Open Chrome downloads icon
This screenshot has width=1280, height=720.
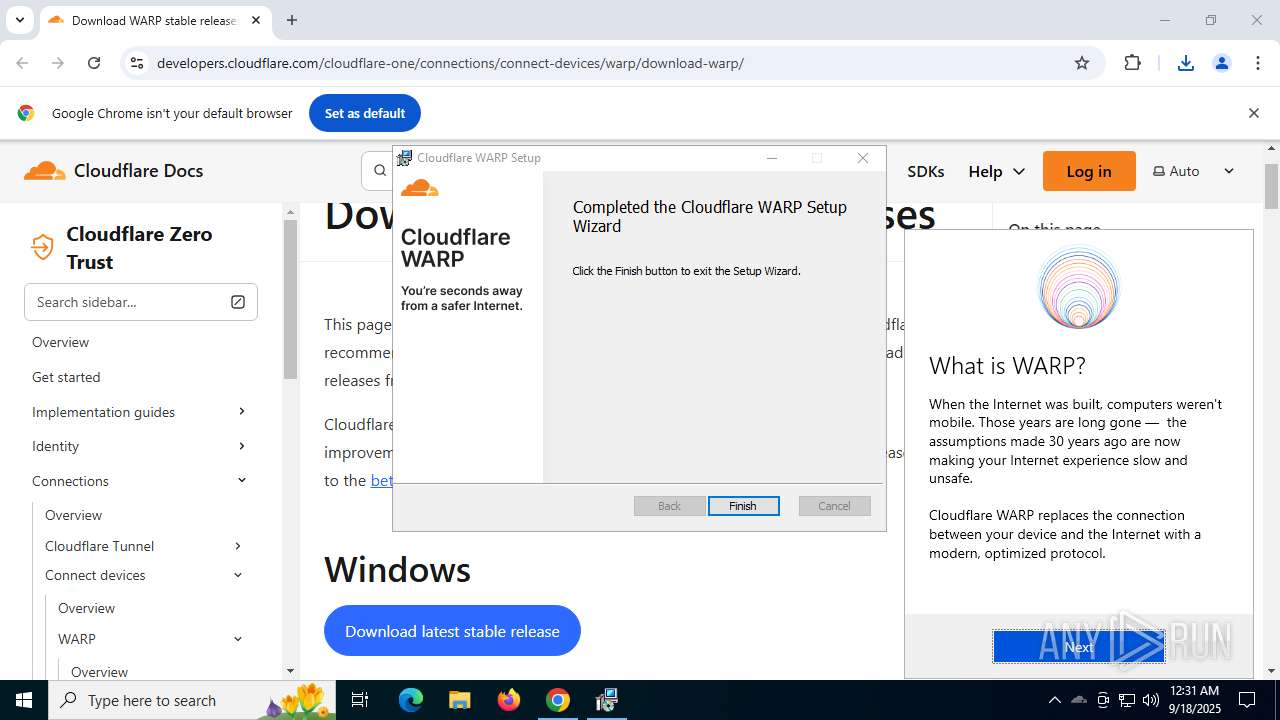tap(1186, 63)
